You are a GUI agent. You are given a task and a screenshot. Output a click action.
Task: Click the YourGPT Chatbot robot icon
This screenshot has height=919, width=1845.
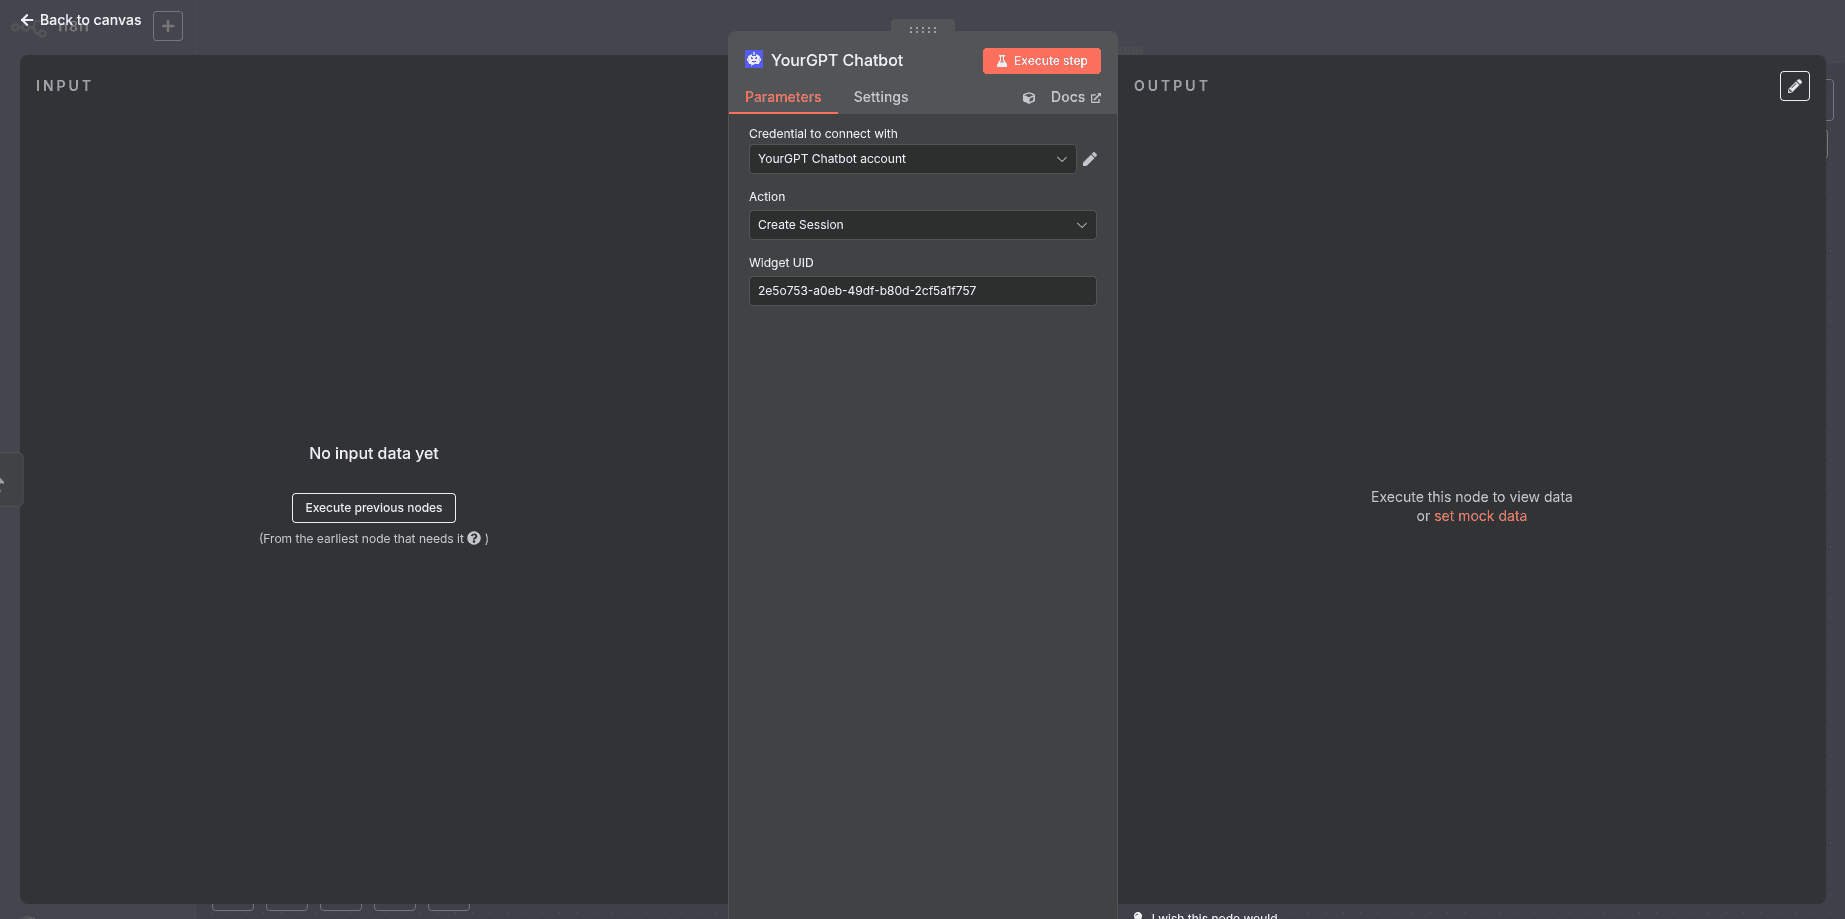click(x=754, y=60)
